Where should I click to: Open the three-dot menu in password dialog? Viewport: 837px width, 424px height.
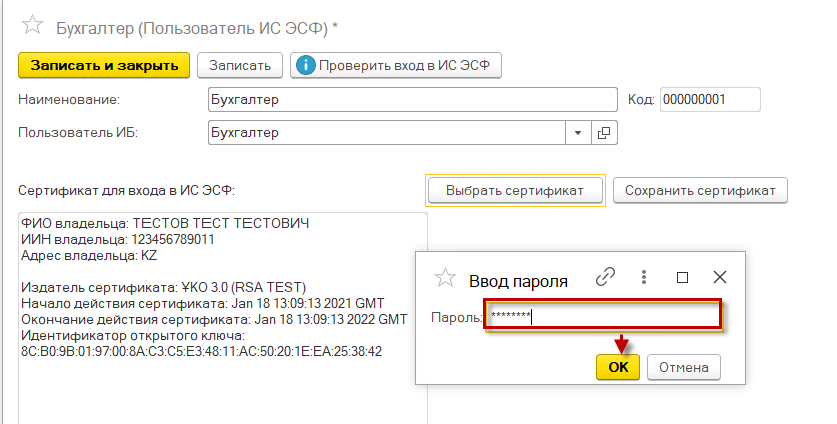644,277
